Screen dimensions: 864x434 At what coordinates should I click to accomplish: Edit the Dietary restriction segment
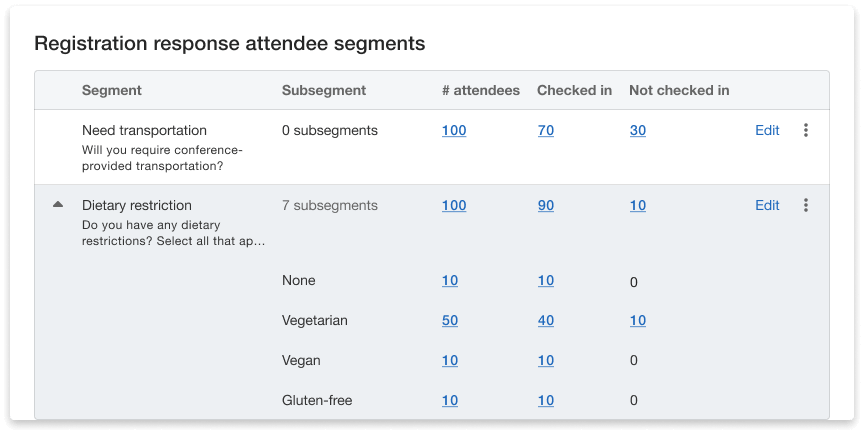click(x=767, y=206)
